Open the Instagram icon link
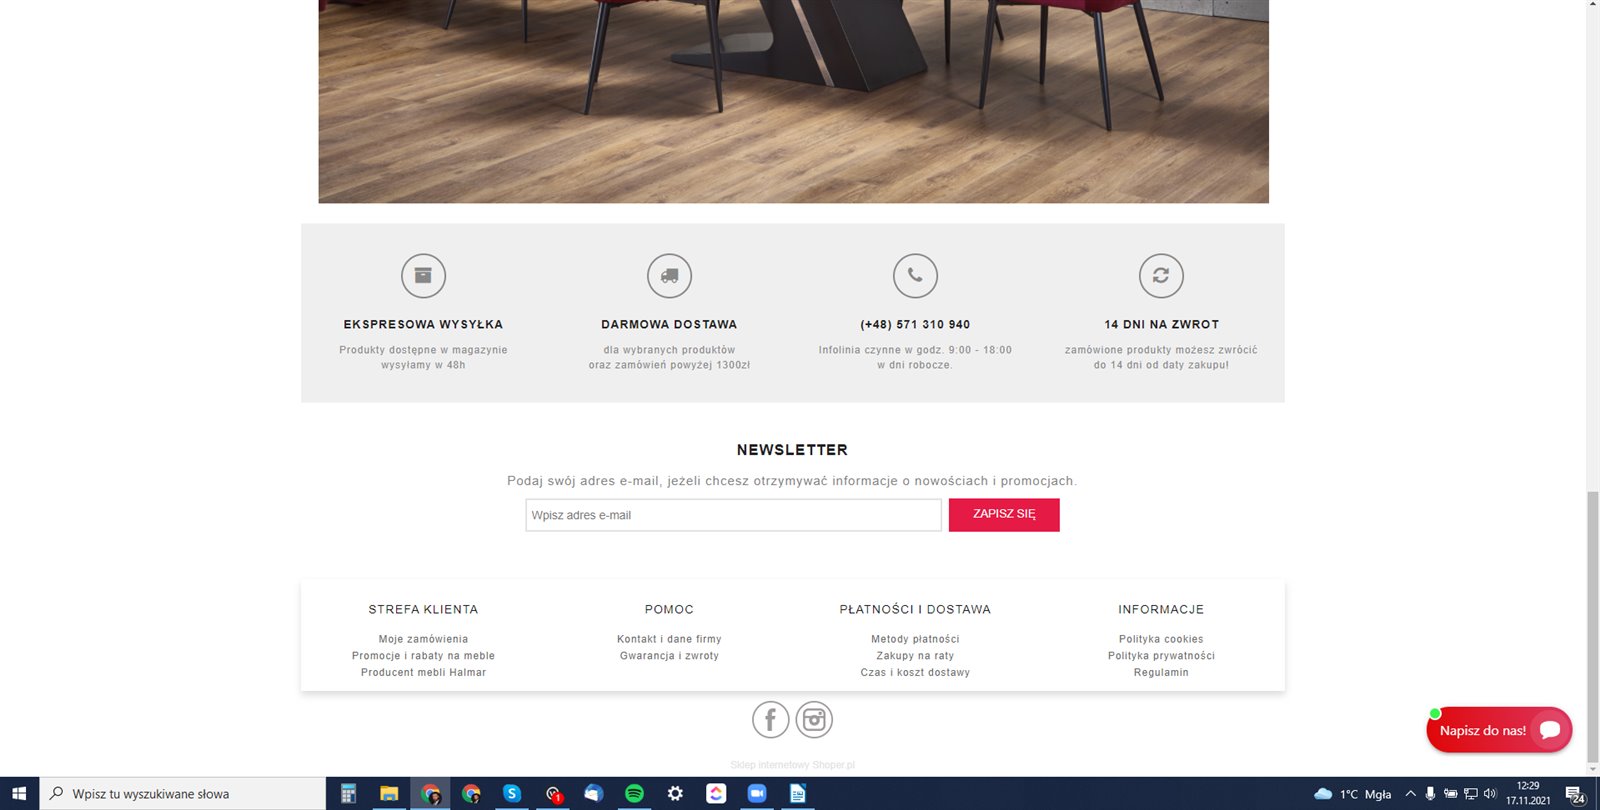Image resolution: width=1600 pixels, height=810 pixels. pos(814,720)
